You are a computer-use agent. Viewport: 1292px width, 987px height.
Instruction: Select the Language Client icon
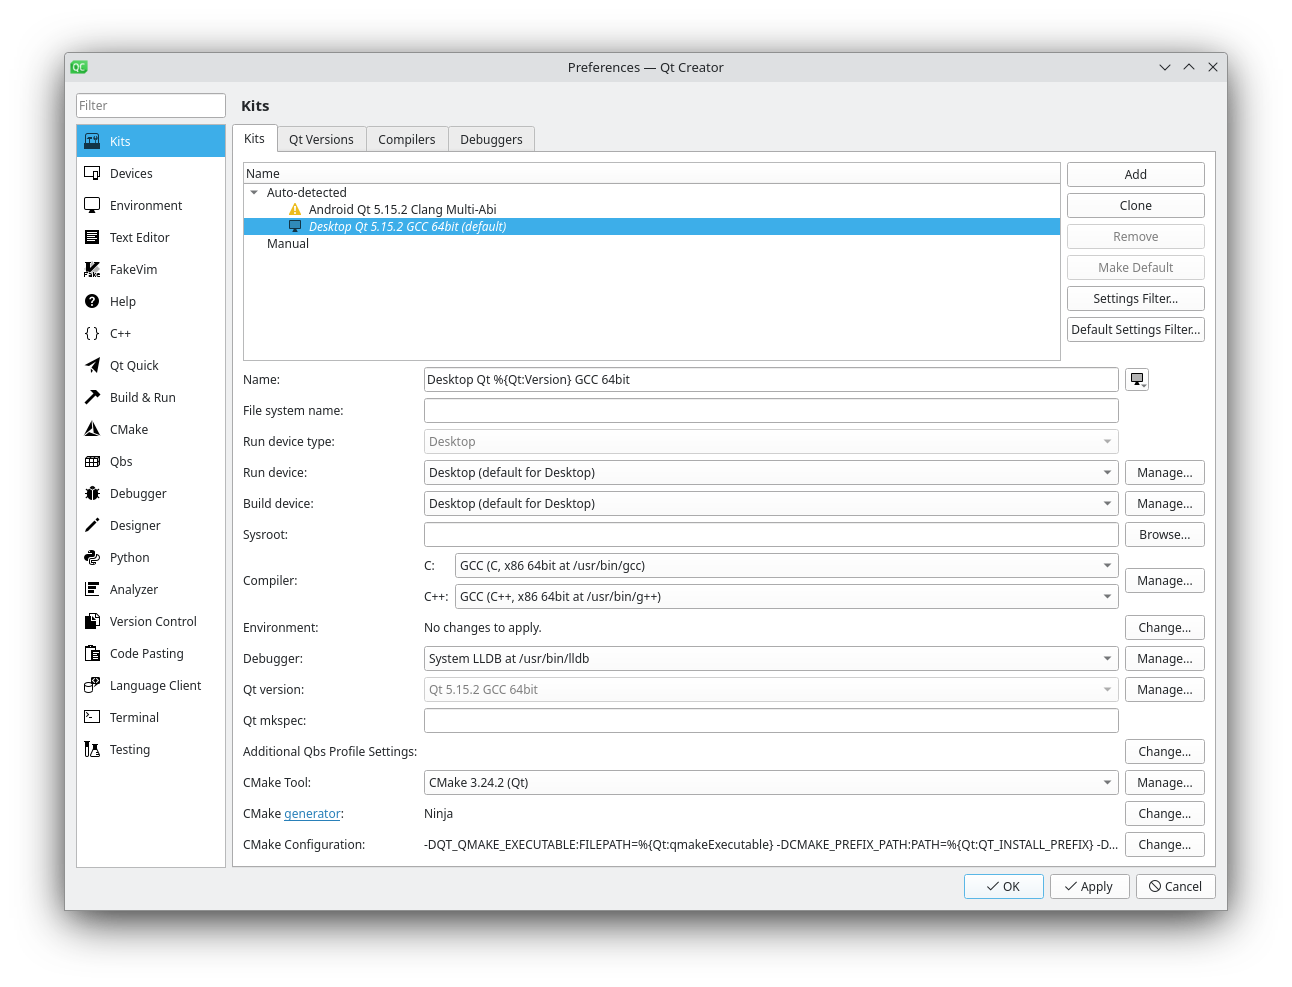92,685
